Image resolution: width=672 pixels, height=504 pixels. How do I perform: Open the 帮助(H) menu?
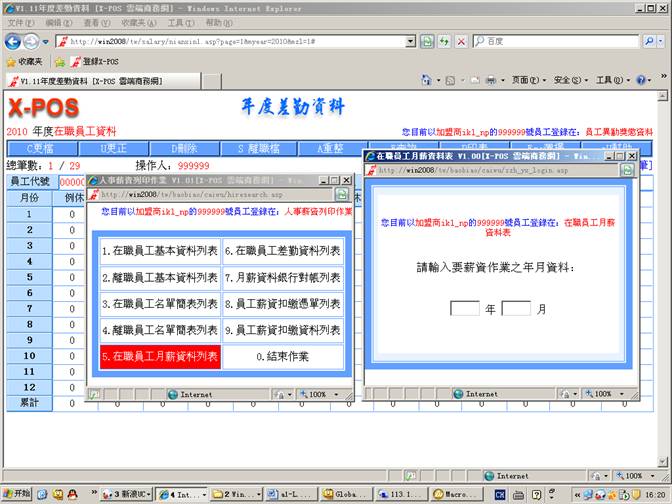pyautogui.click(x=217, y=22)
